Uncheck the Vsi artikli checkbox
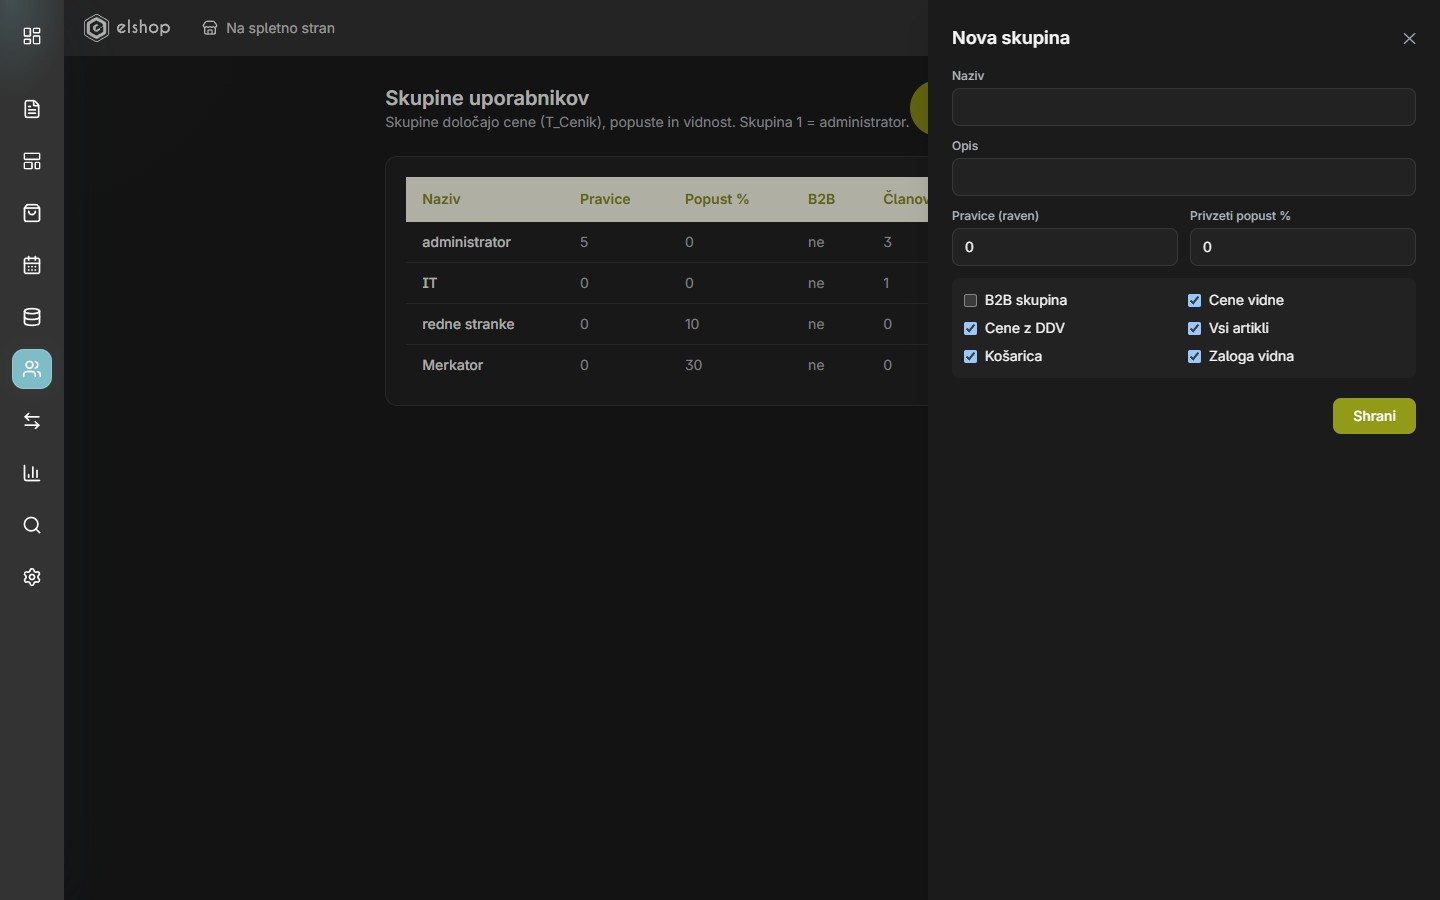 tap(1194, 328)
